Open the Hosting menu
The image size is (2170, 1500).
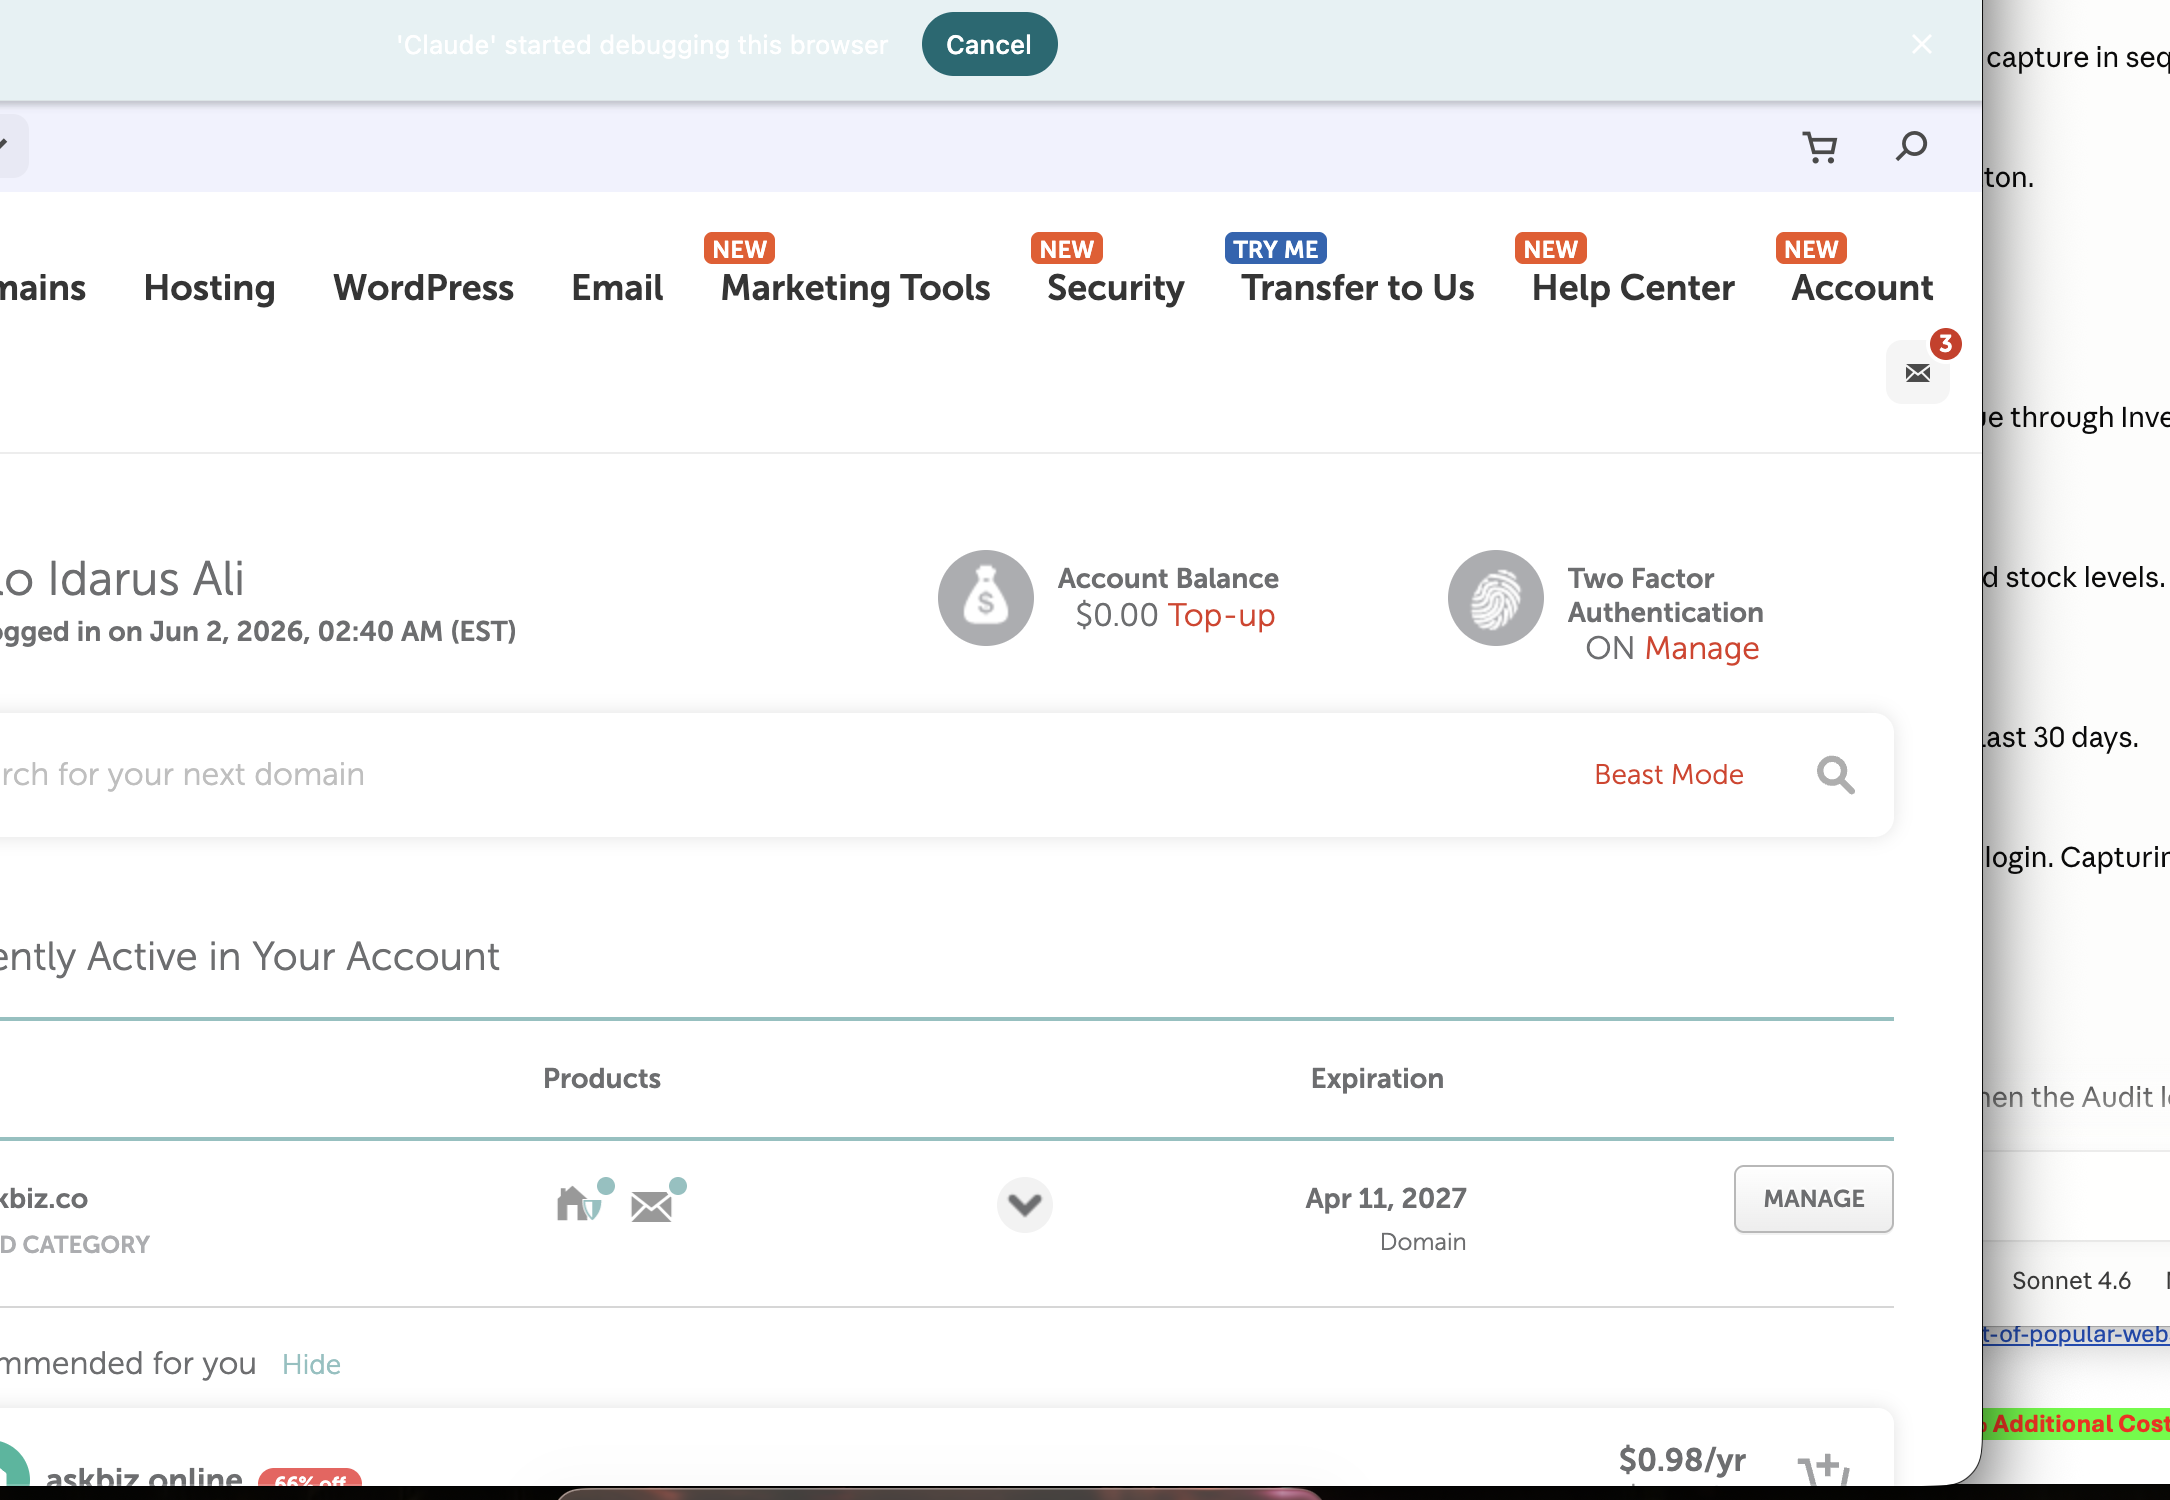[209, 288]
